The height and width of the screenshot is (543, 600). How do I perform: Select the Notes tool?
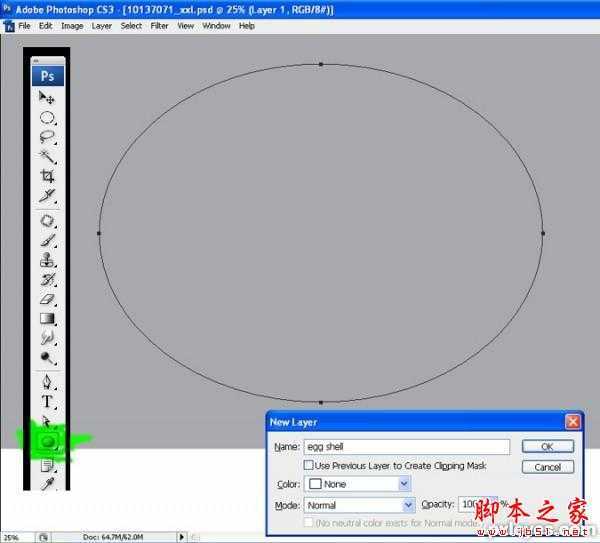(47, 466)
